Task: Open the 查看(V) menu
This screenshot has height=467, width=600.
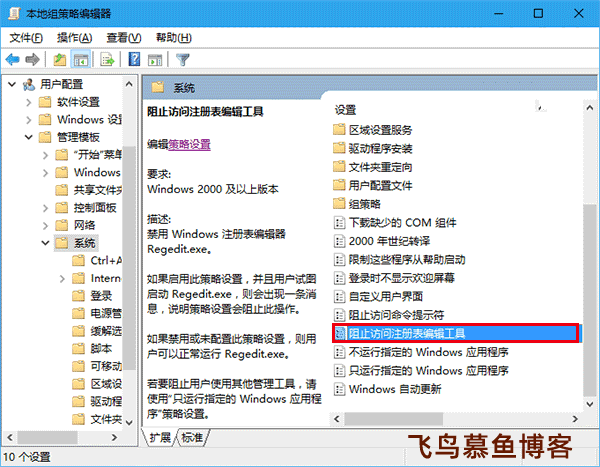Action: 124,38
